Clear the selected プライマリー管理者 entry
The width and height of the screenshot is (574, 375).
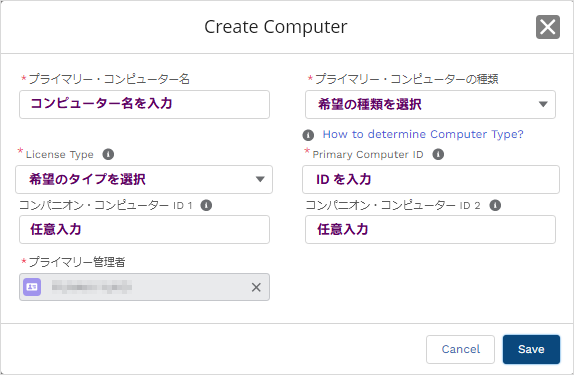[x=256, y=287]
